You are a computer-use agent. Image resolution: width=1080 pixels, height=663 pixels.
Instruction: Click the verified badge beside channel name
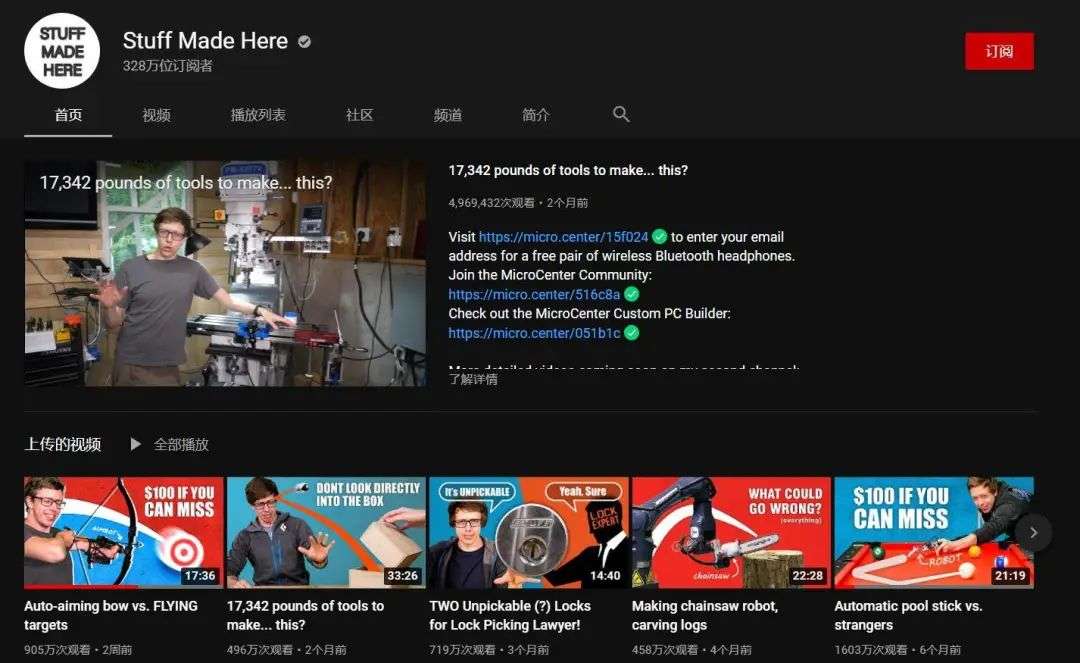coord(304,42)
